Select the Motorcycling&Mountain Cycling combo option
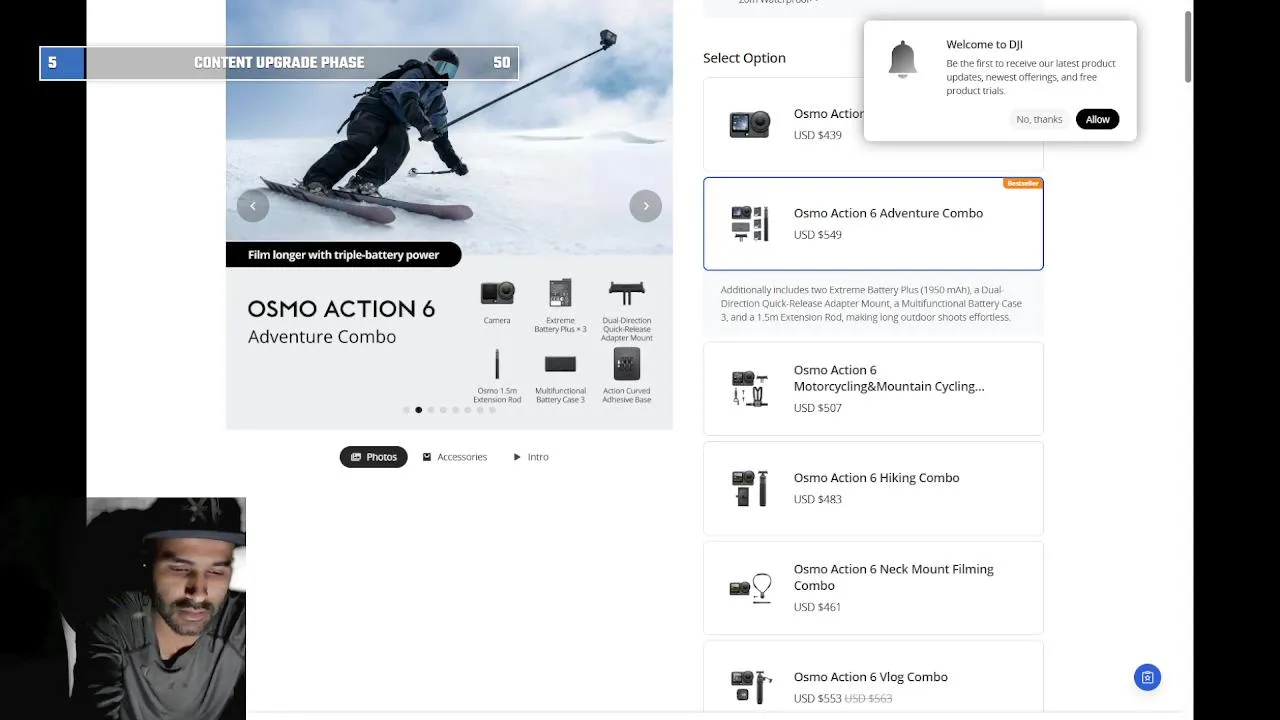Screen dimensions: 1280x720 (873, 389)
